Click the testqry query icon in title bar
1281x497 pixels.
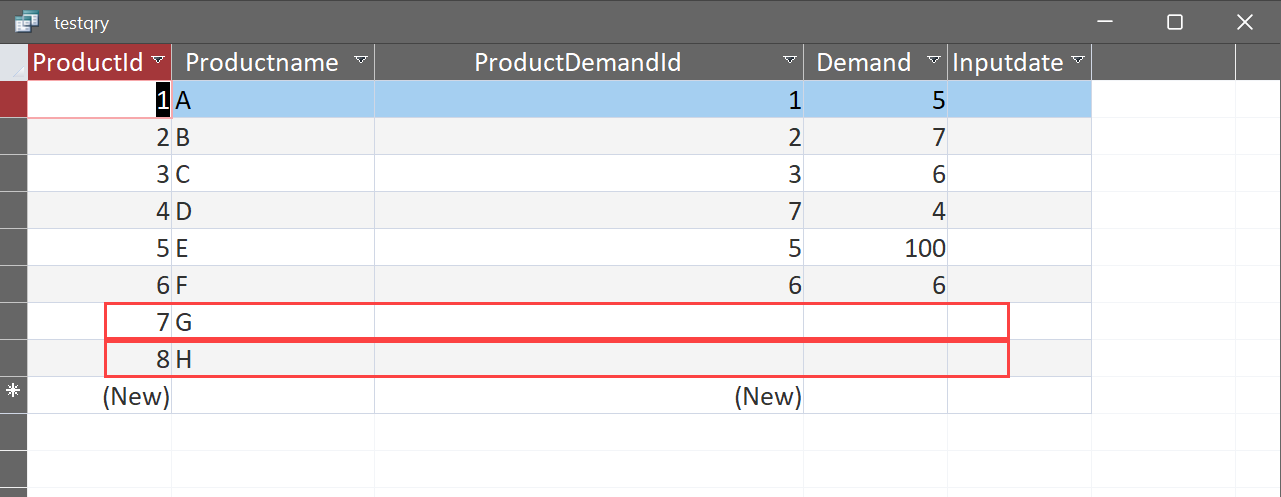[26, 22]
